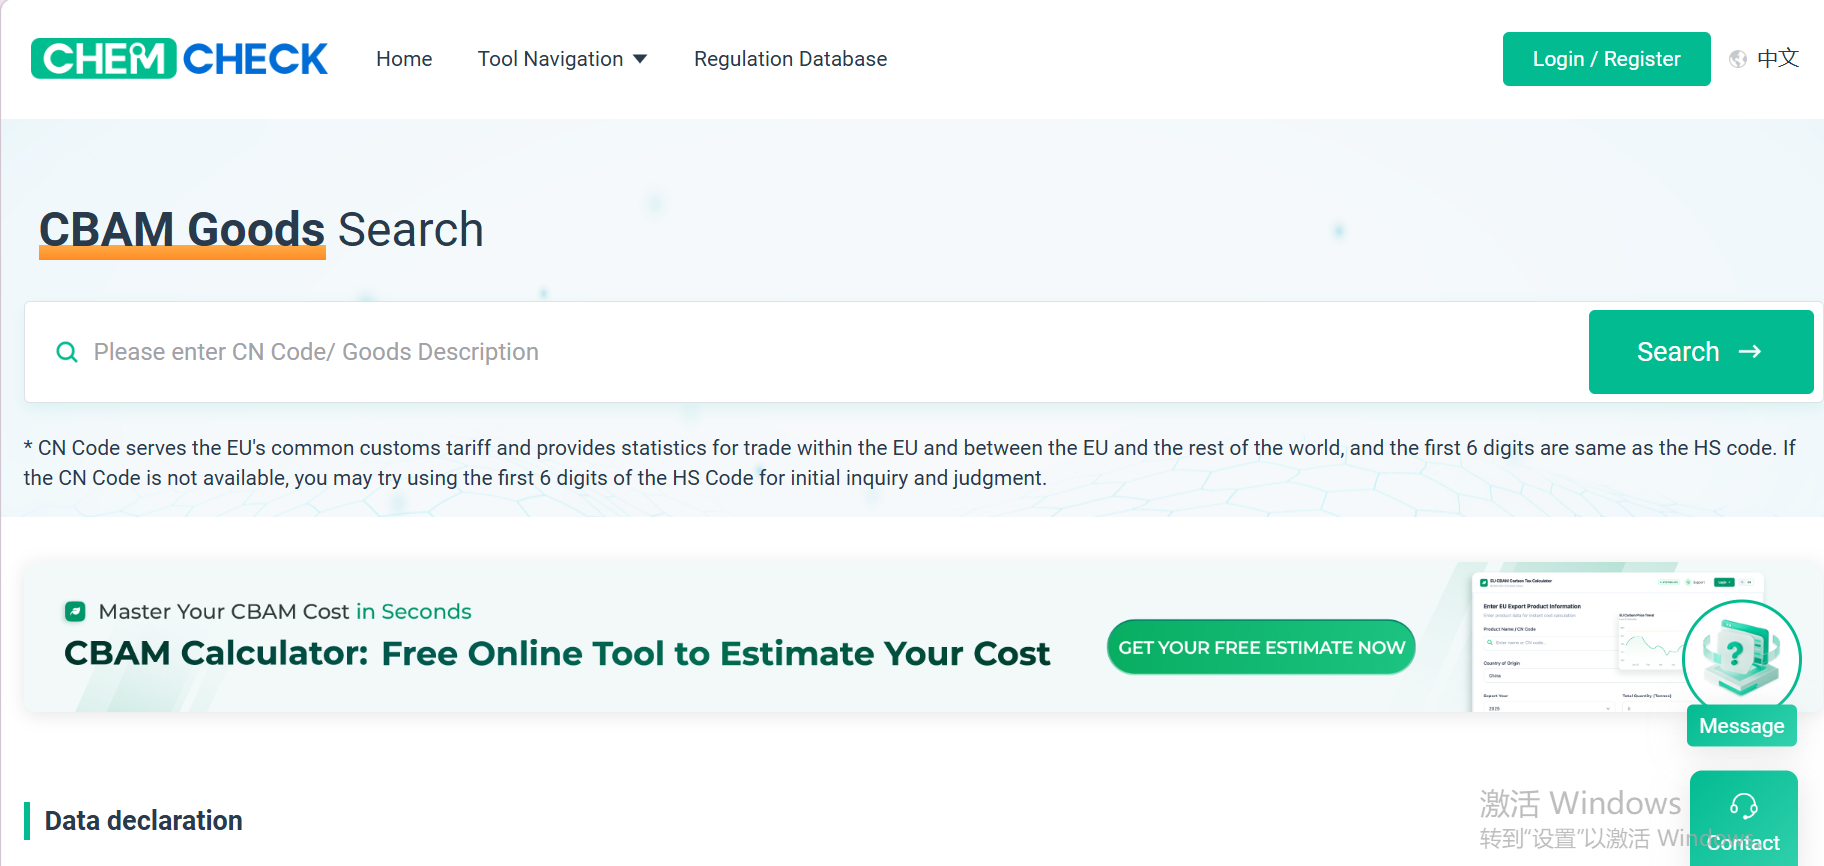The image size is (1824, 866).
Task: Focus the CN Code search input field
Action: pos(806,352)
